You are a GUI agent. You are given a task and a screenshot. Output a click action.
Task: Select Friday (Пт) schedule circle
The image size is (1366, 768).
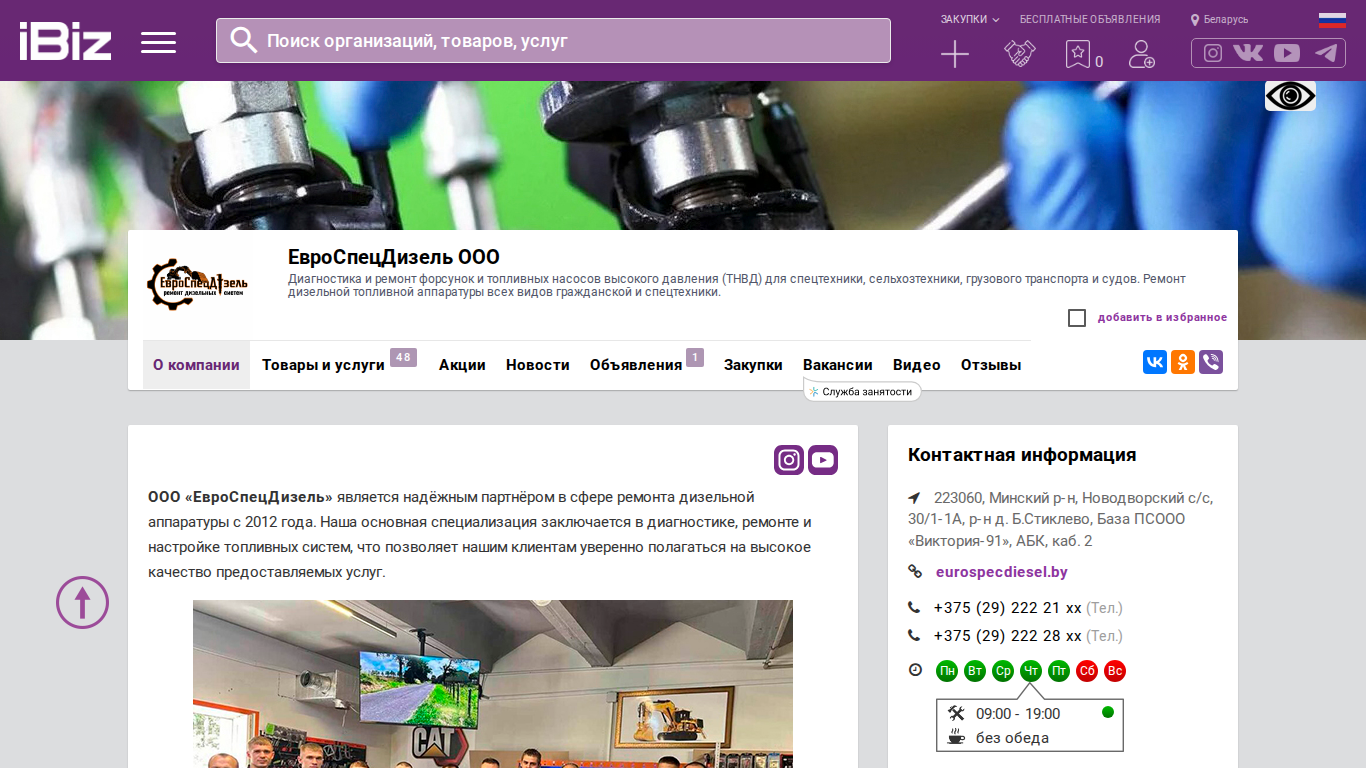(1059, 671)
